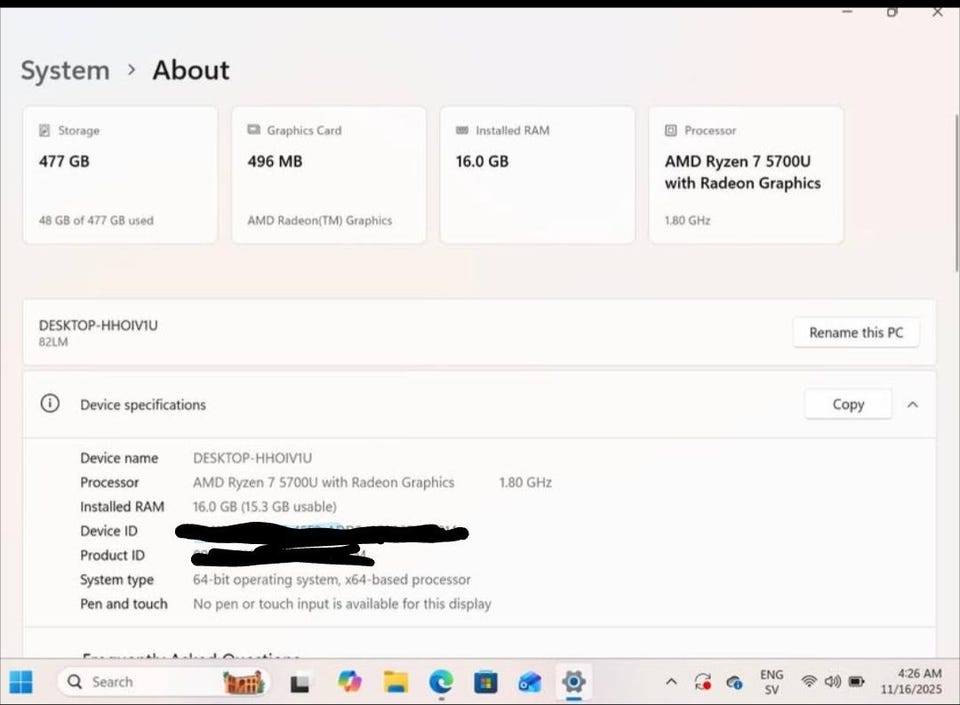Screen dimensions: 960x705
Task: Launch Copilot from the taskbar
Action: coord(350,682)
